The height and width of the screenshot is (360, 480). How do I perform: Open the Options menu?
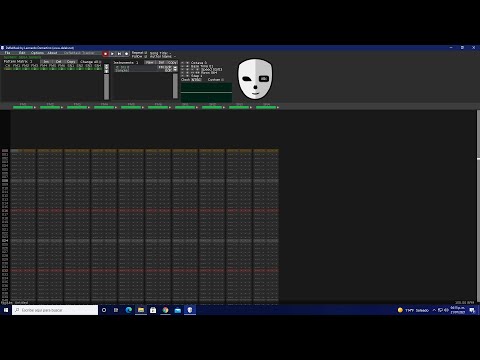pos(37,53)
